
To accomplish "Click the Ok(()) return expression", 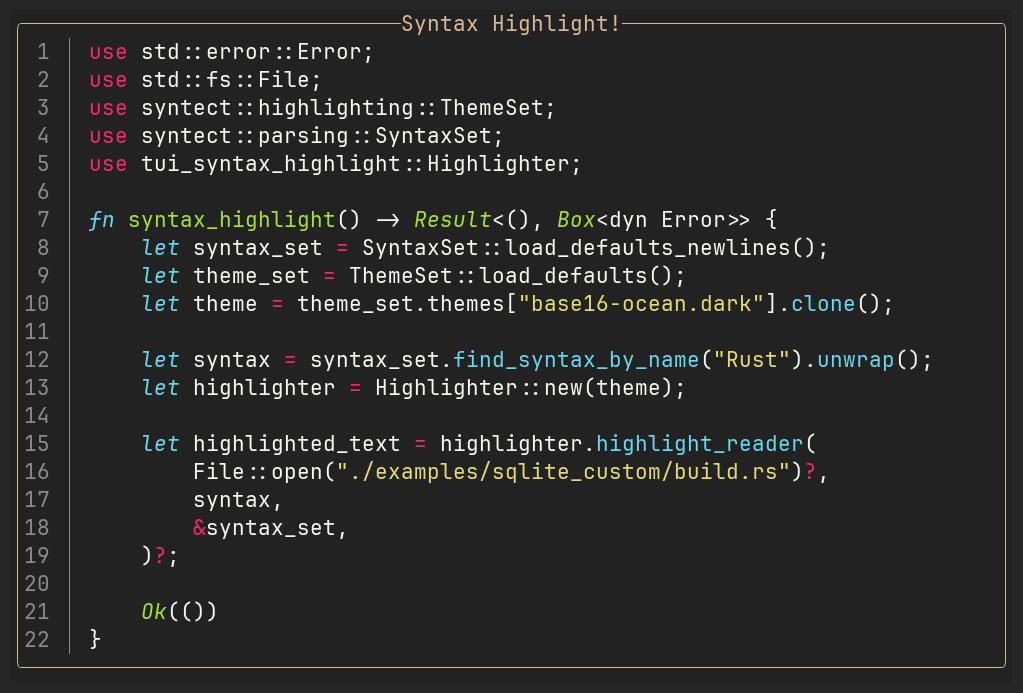I will (179, 611).
